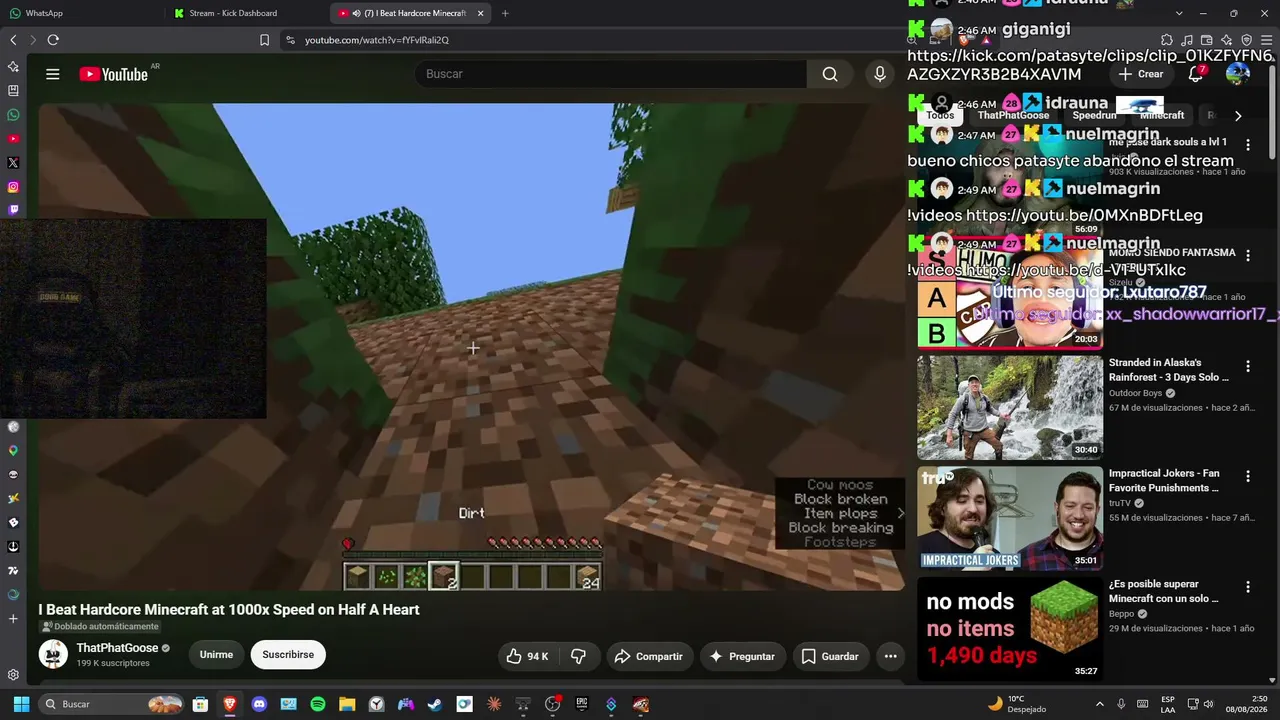
Task: Open the Leo AI sparkle icon in sidebar
Action: (13, 67)
